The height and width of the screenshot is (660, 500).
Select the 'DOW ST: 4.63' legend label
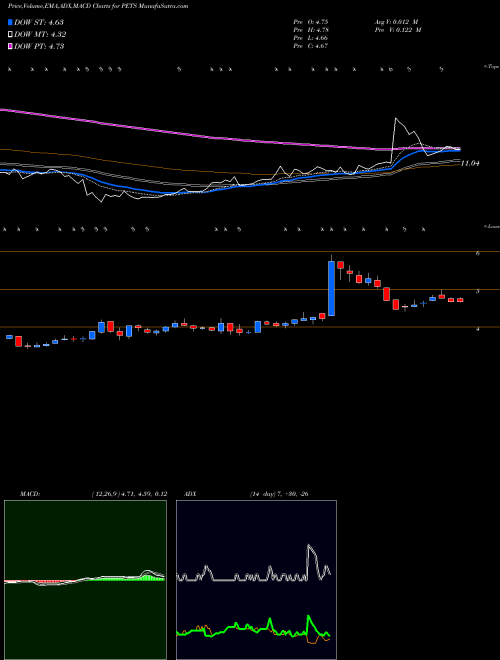click(x=39, y=23)
